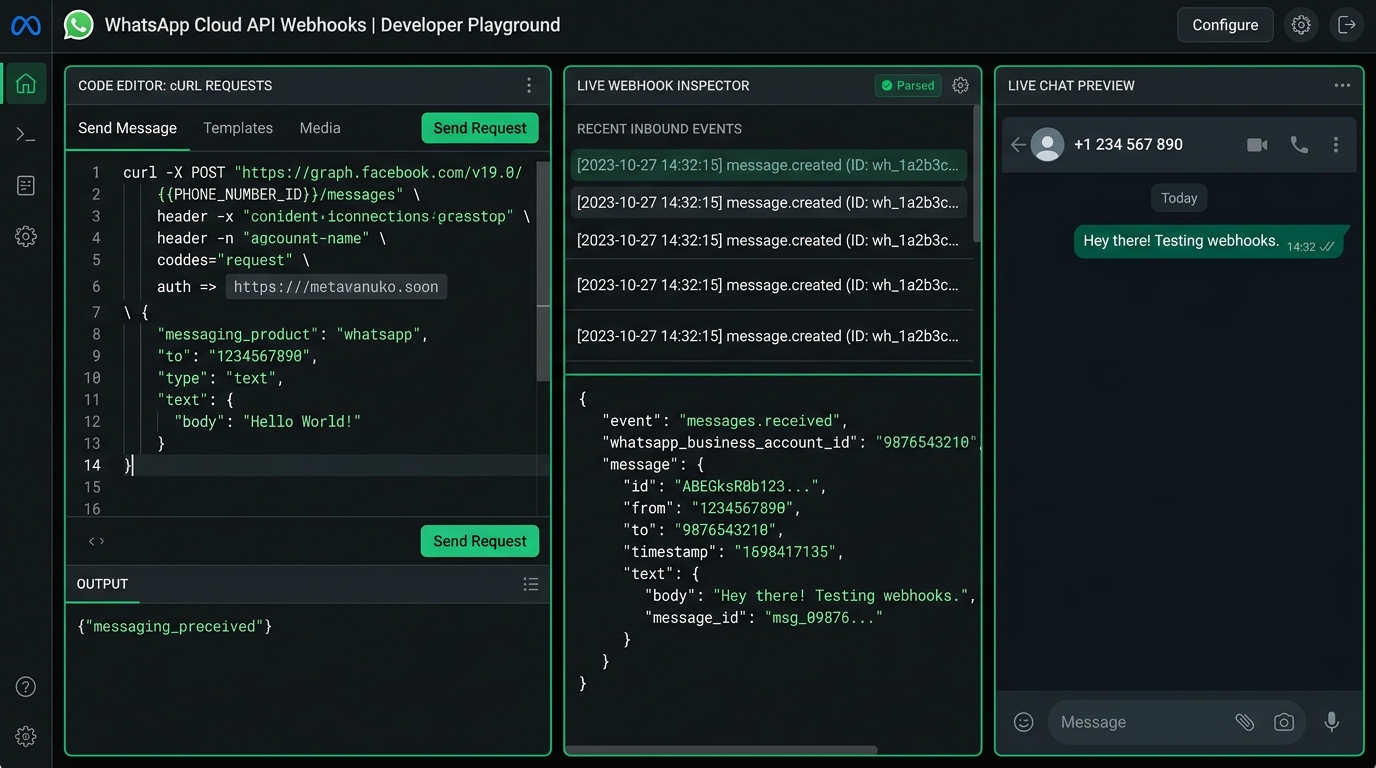Click the contact avatar in chat header
1376x768 pixels.
pyautogui.click(x=1047, y=145)
